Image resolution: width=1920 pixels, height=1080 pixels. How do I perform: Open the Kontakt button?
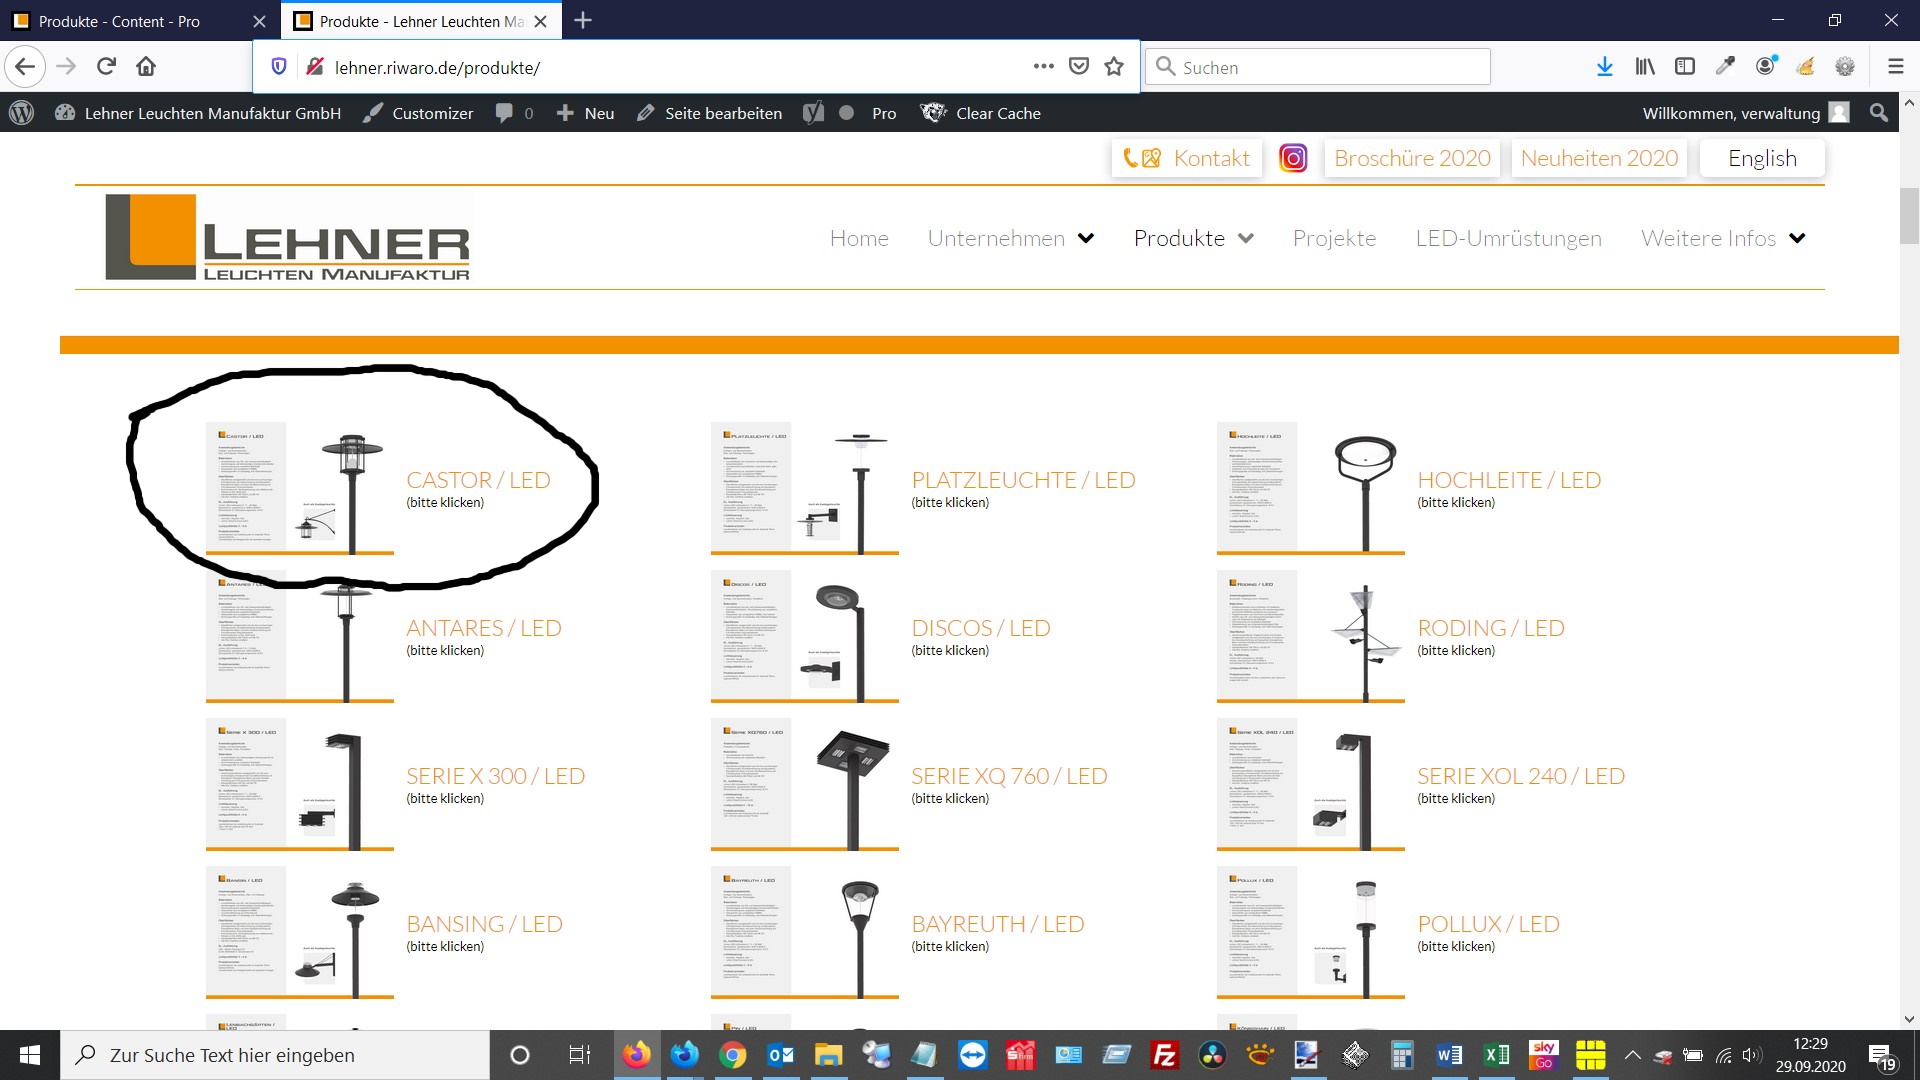pyautogui.click(x=1186, y=158)
